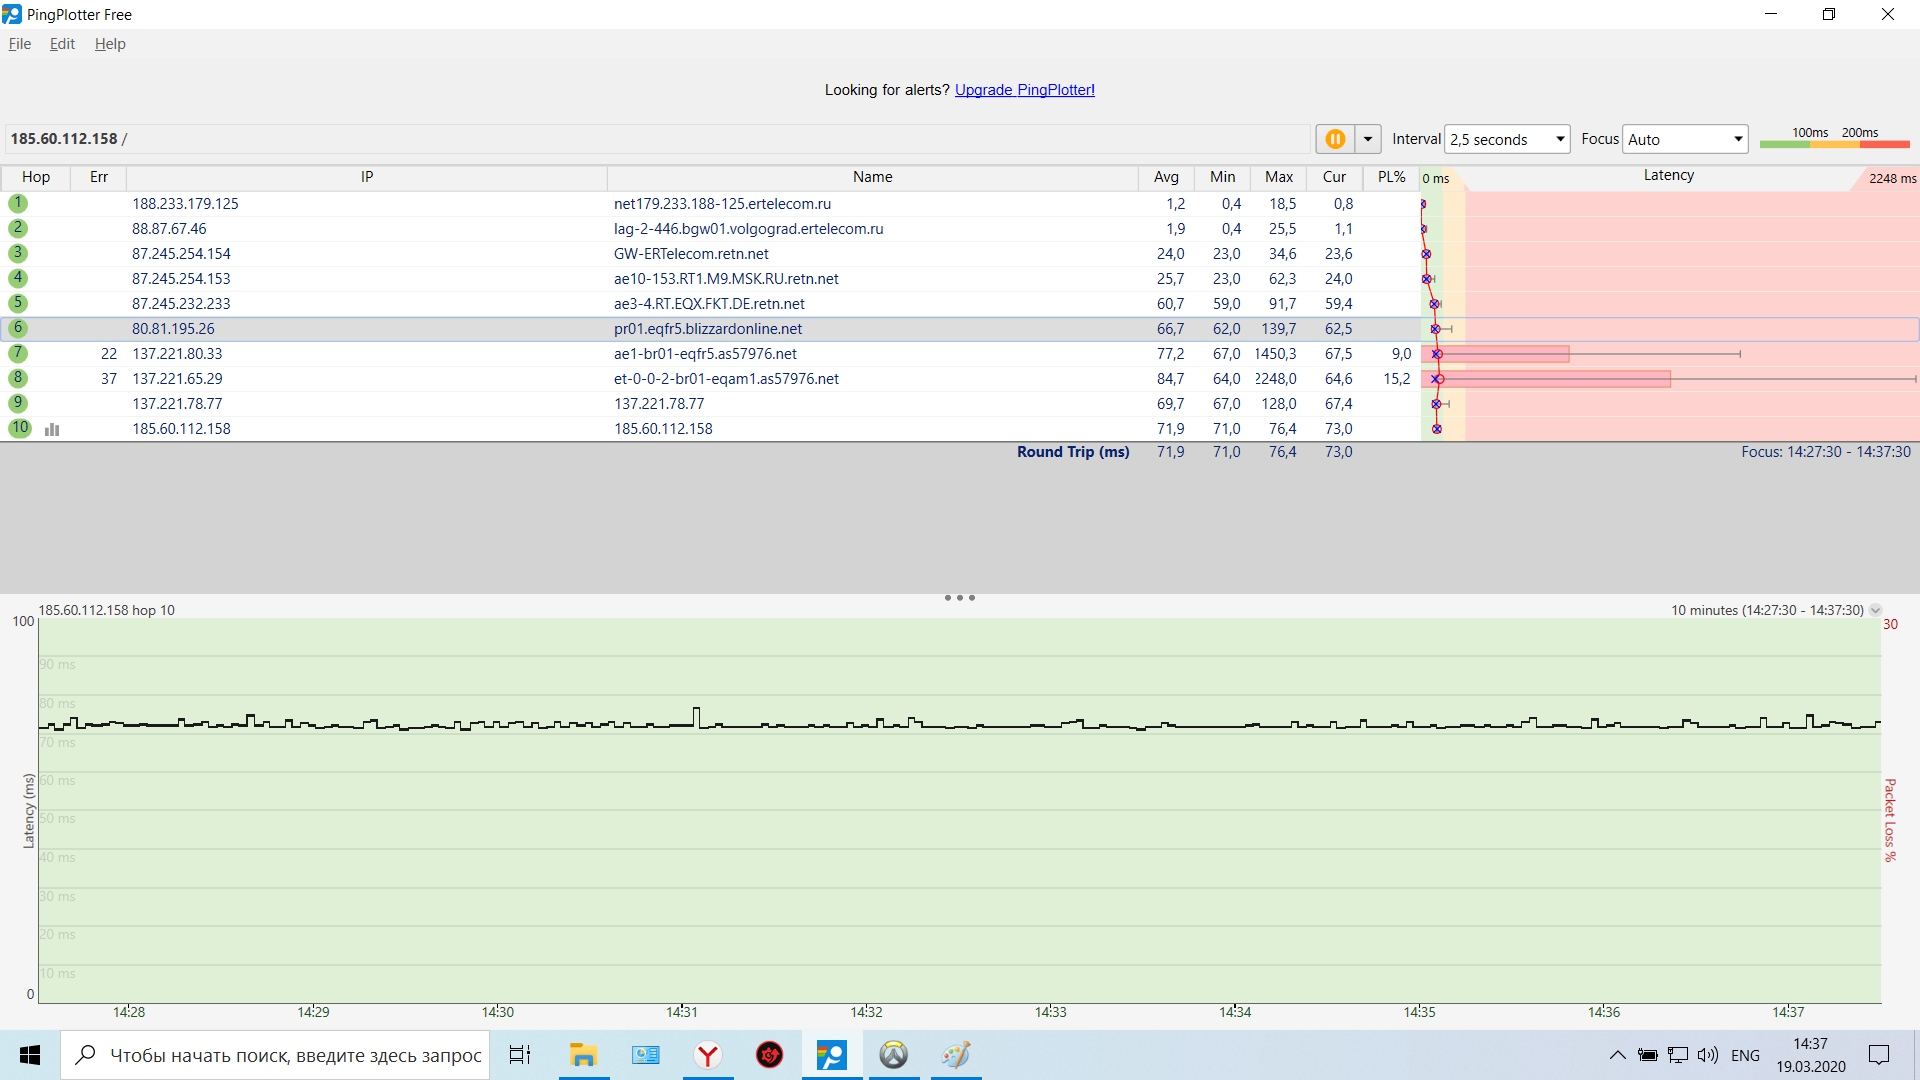Image resolution: width=1920 pixels, height=1080 pixels.
Task: Click the Min column header
Action: [x=1222, y=177]
